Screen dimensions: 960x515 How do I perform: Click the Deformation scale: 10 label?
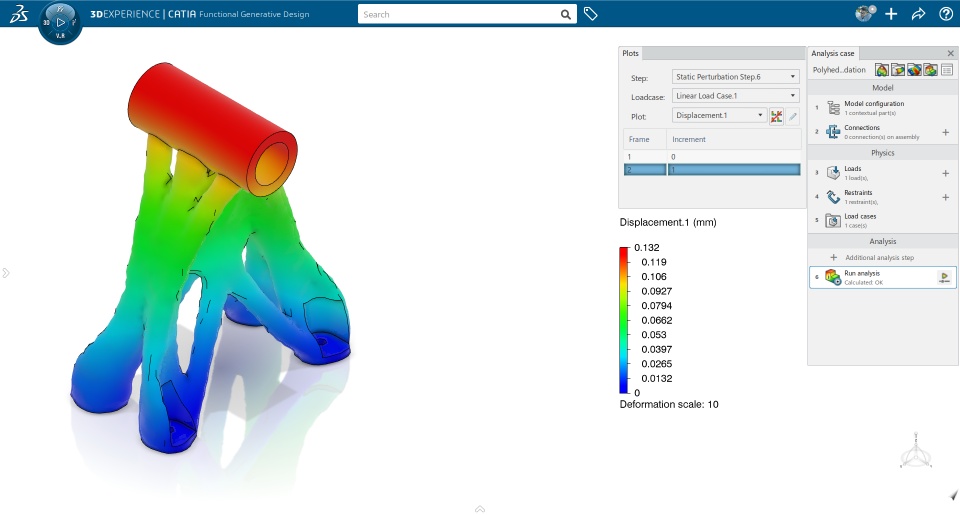tap(669, 404)
